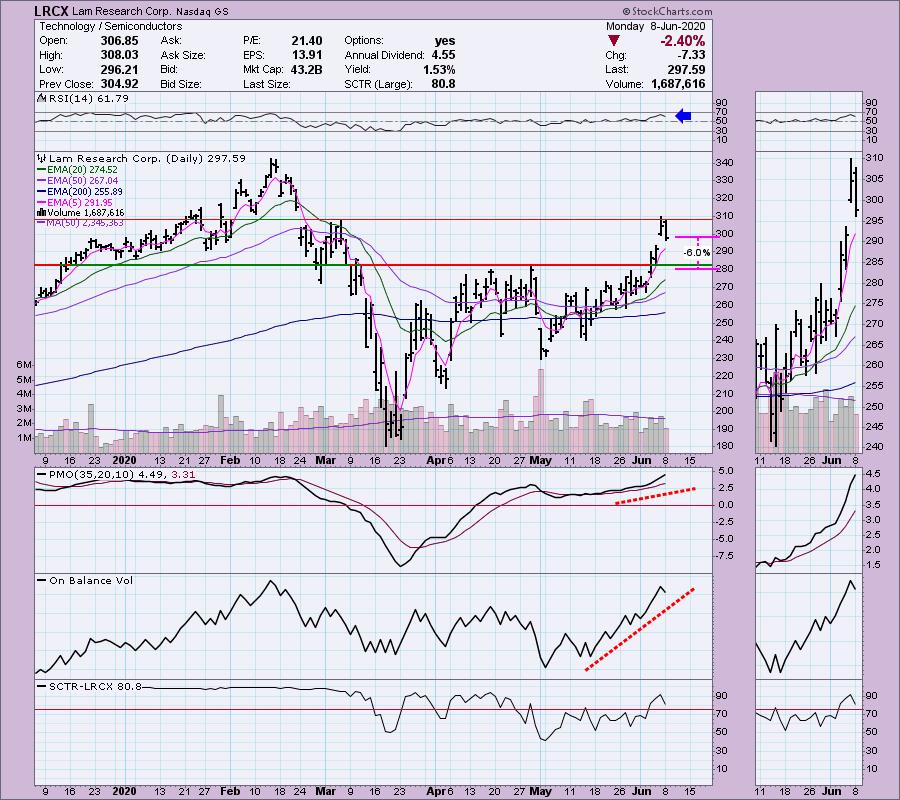This screenshot has height=800, width=900.
Task: Click the Chg value -7.33
Action: [691, 55]
